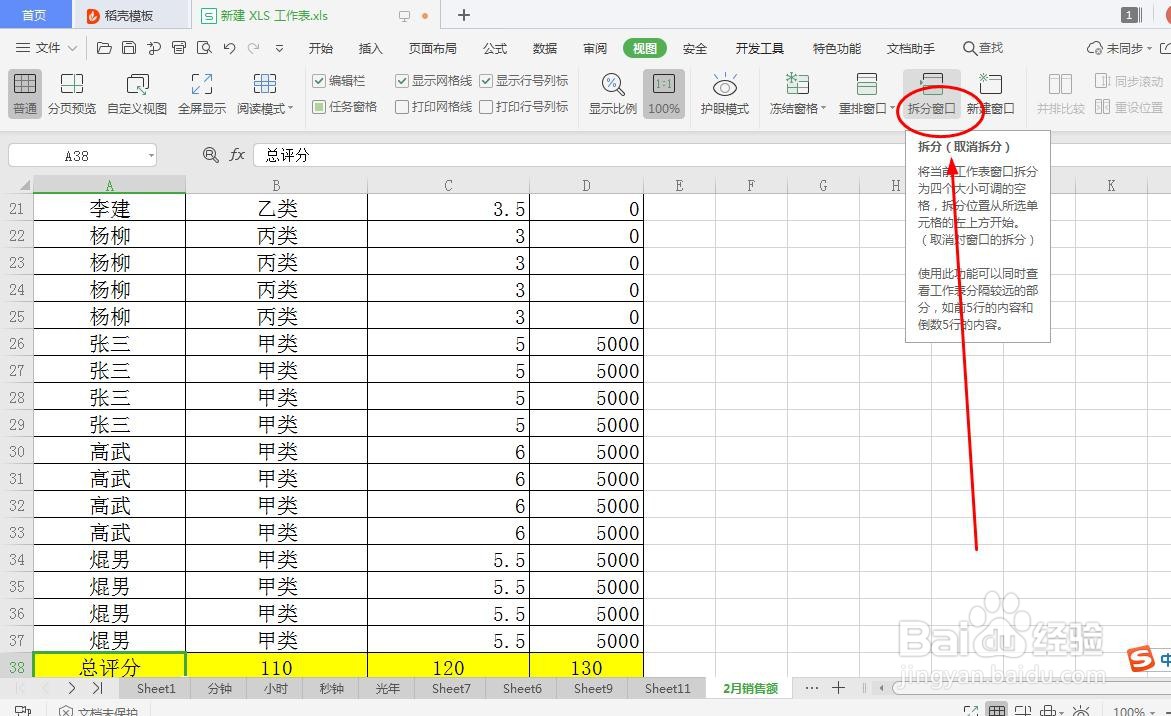The height and width of the screenshot is (716, 1171).
Task: Uncheck 显示行号列标 checkbox
Action: click(486, 81)
